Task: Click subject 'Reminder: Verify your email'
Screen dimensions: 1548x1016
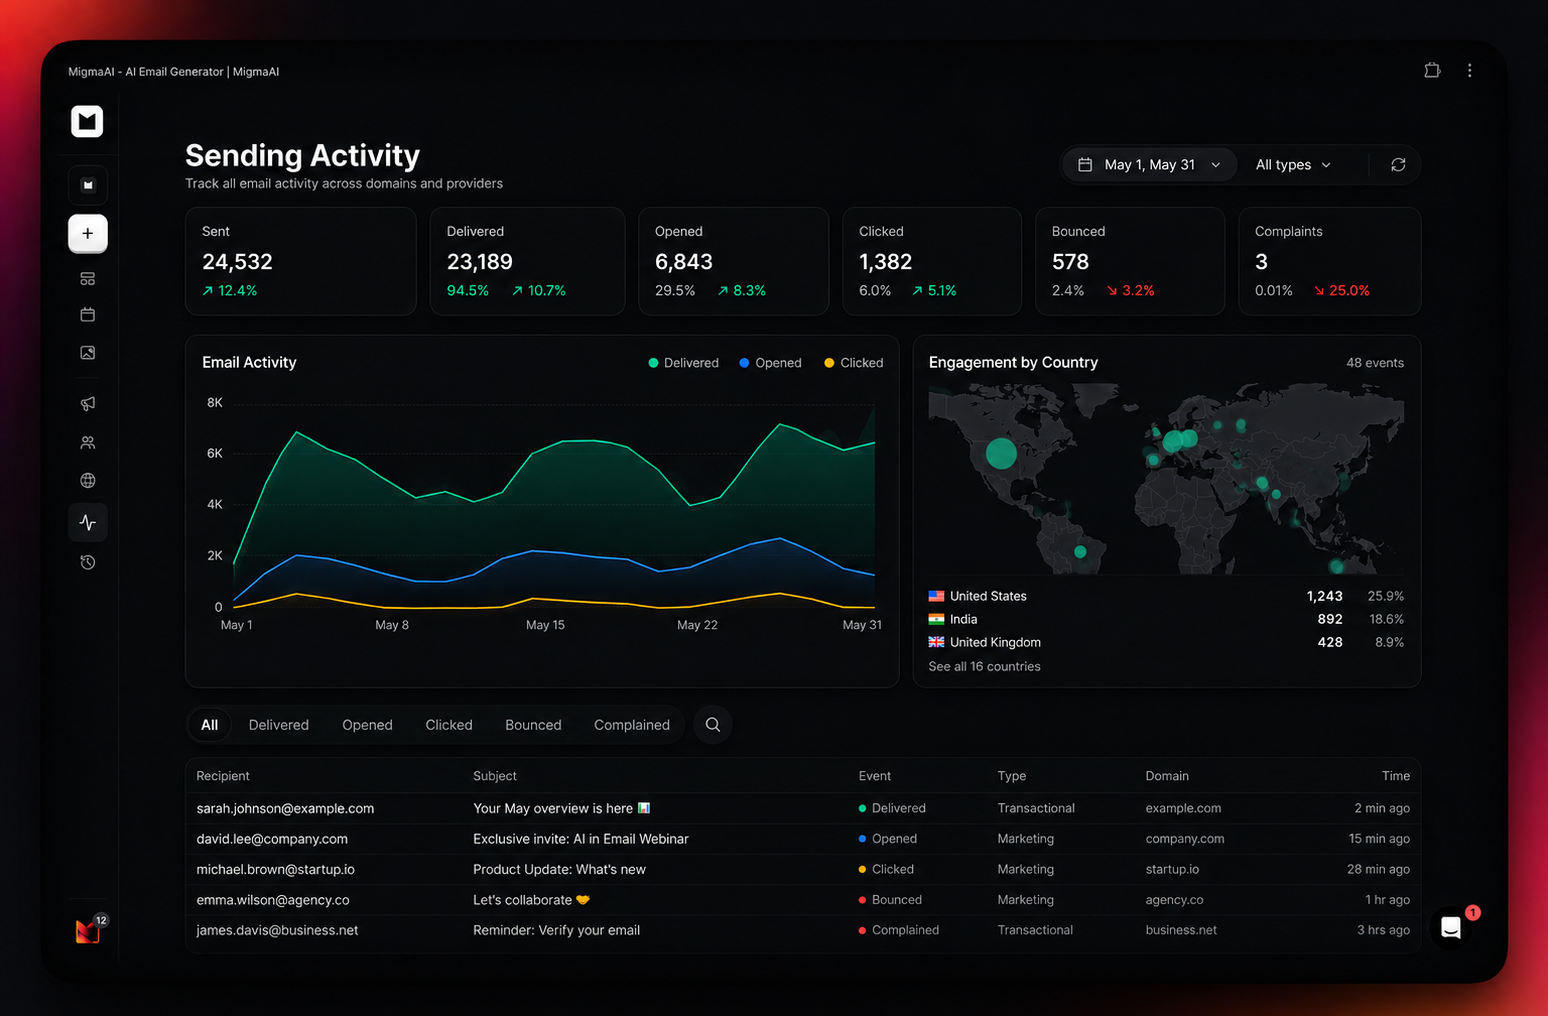Action: pos(556,930)
